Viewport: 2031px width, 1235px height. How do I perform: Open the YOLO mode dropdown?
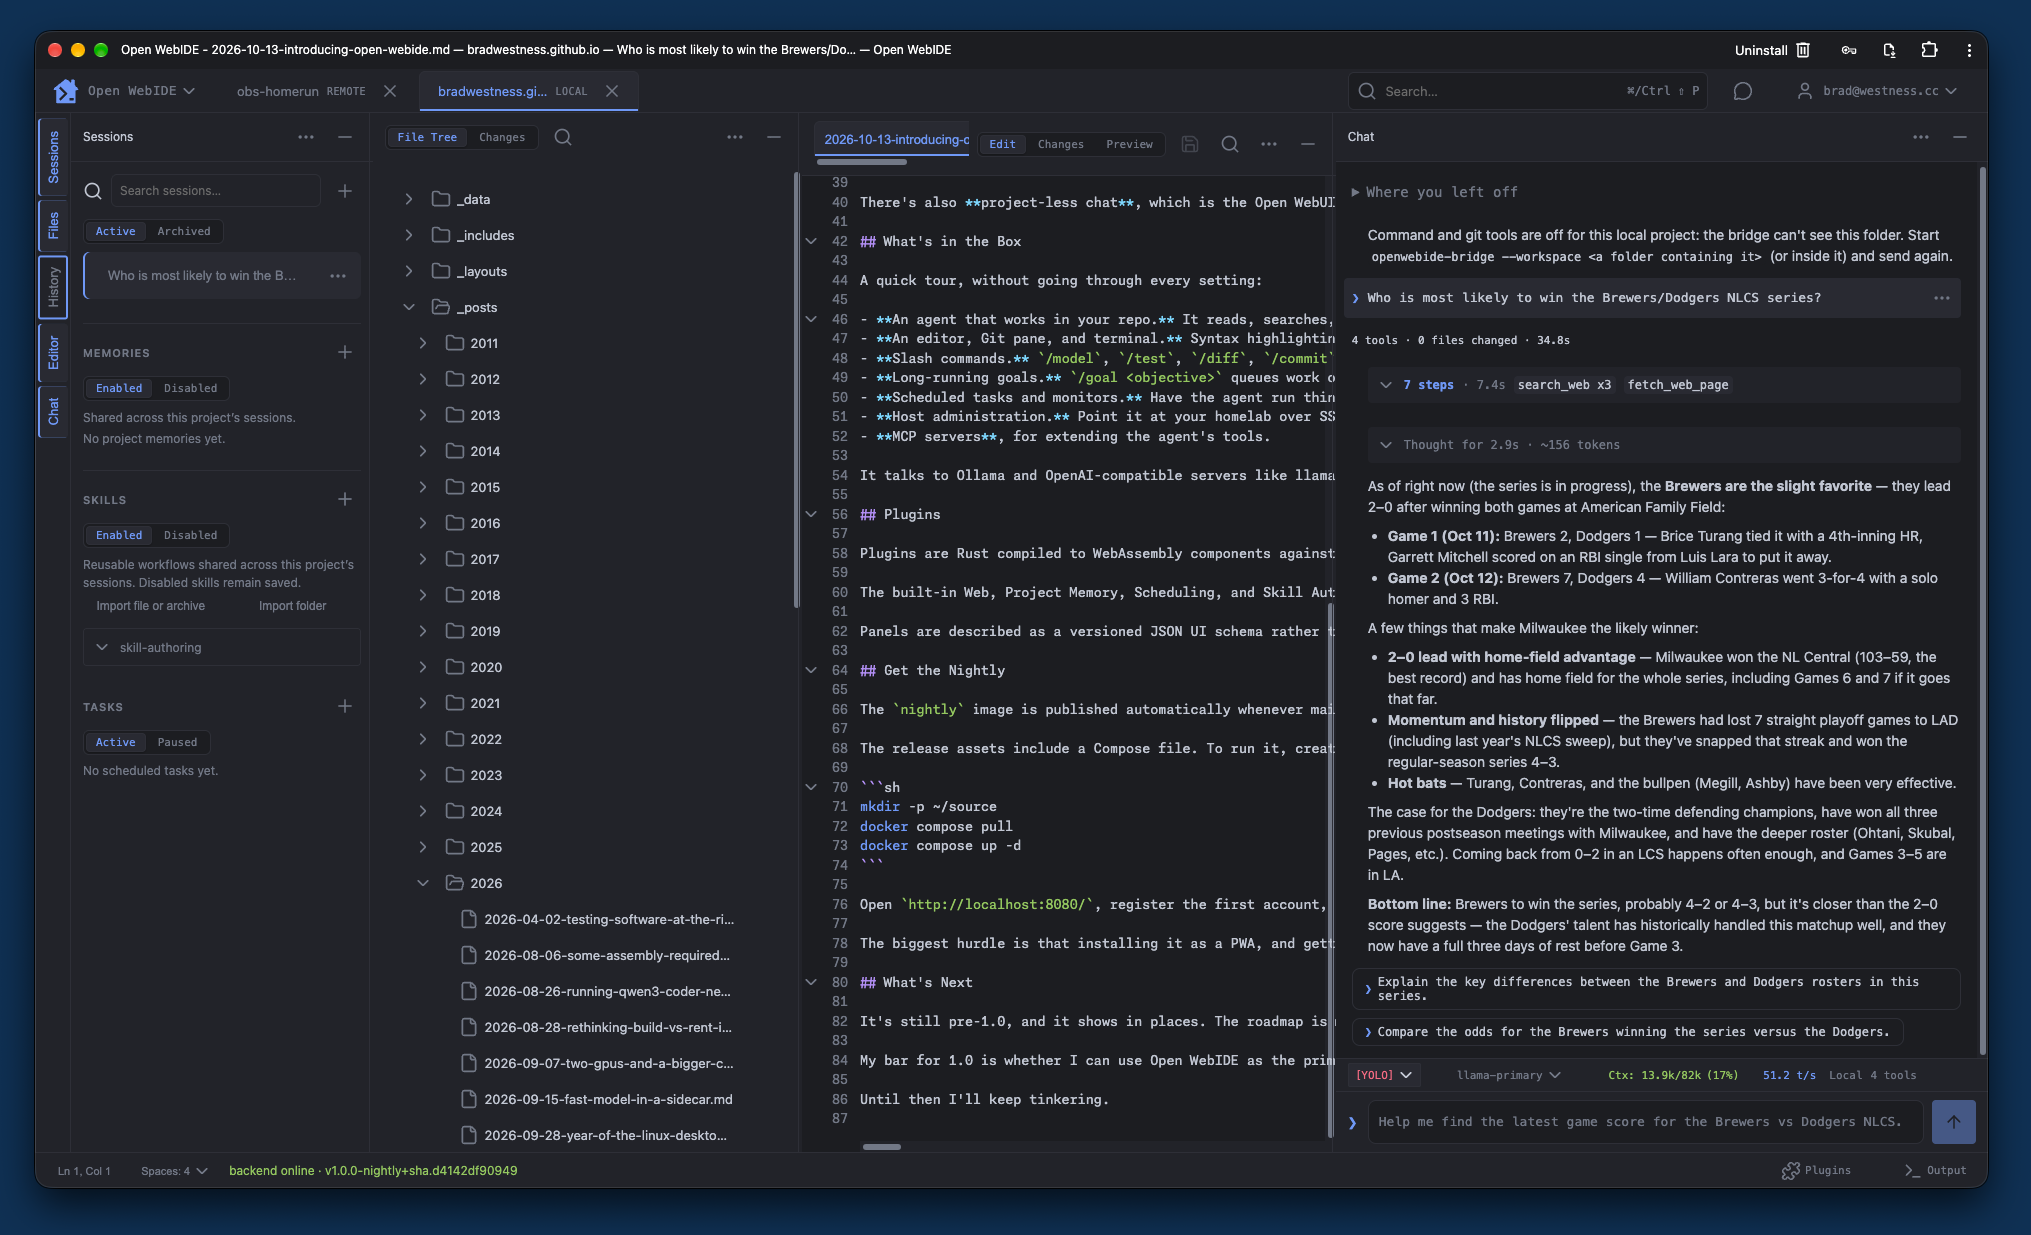pyautogui.click(x=1384, y=1075)
